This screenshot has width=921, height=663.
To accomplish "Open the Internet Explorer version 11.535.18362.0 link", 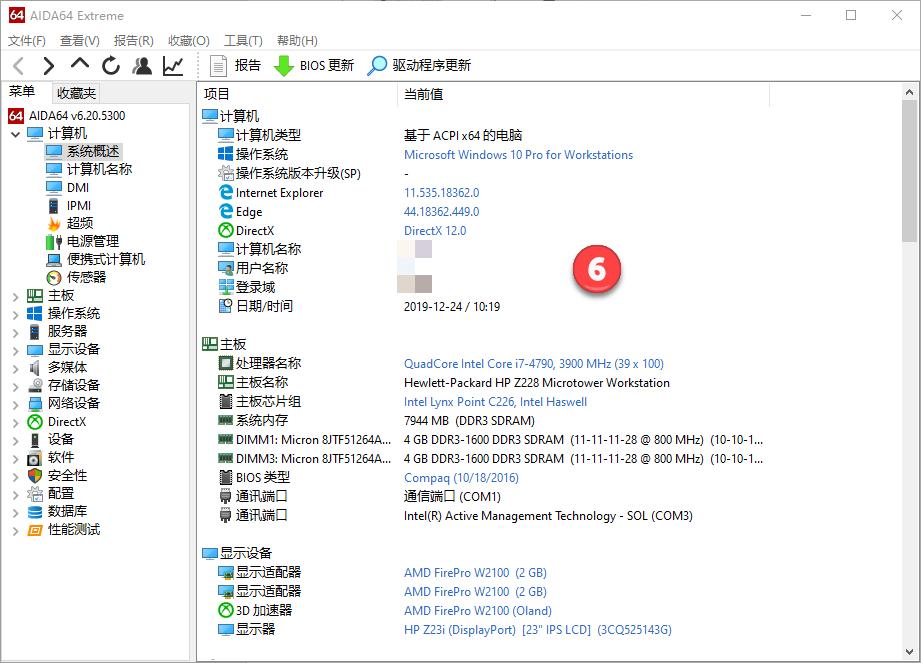I will click(x=441, y=193).
